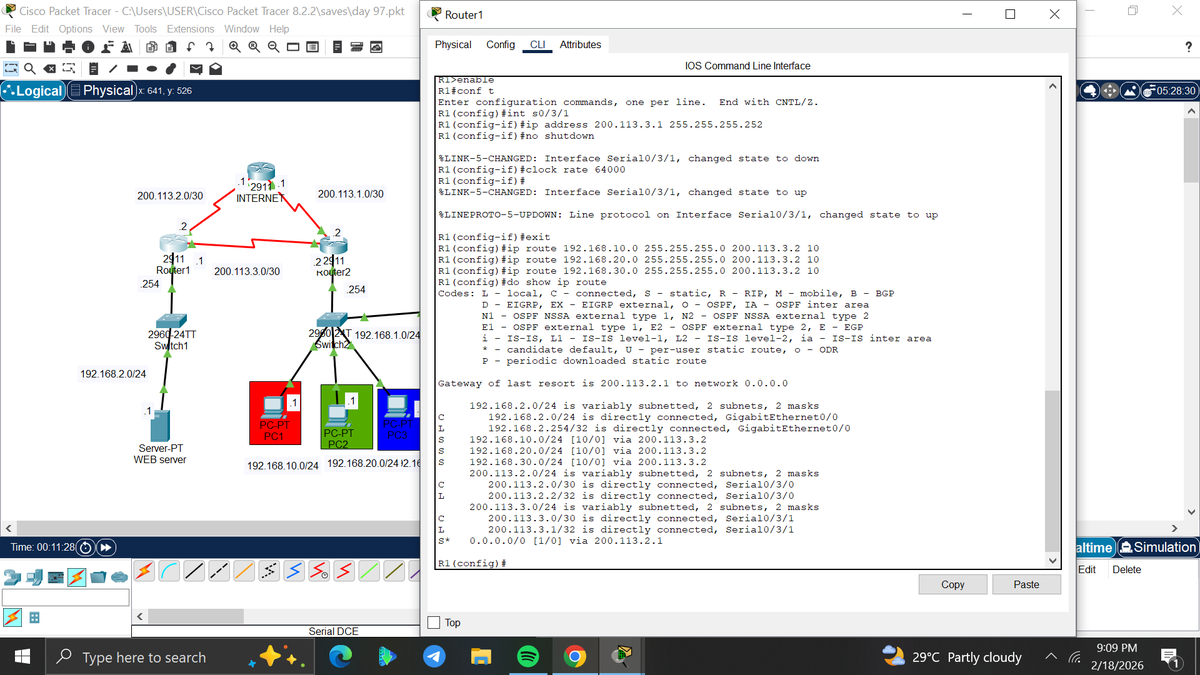The height and width of the screenshot is (675, 1200).
Task: Save the current topology file
Action: click(49, 47)
